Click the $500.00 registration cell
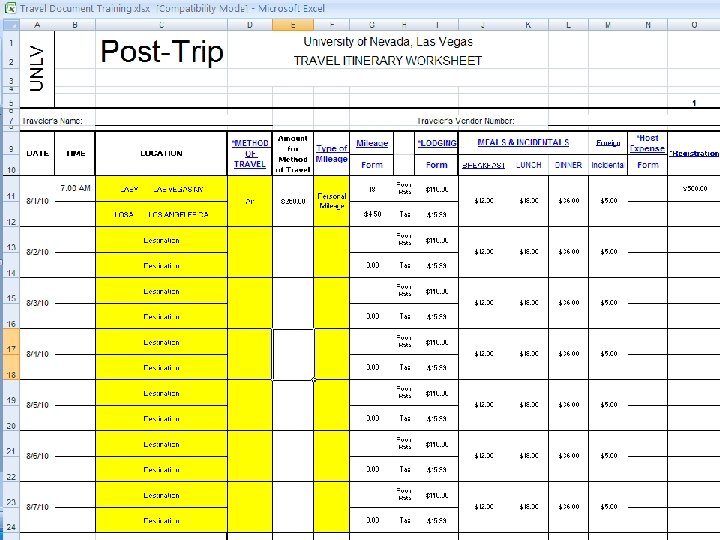Screen dimensions: 720x540 tap(694, 188)
